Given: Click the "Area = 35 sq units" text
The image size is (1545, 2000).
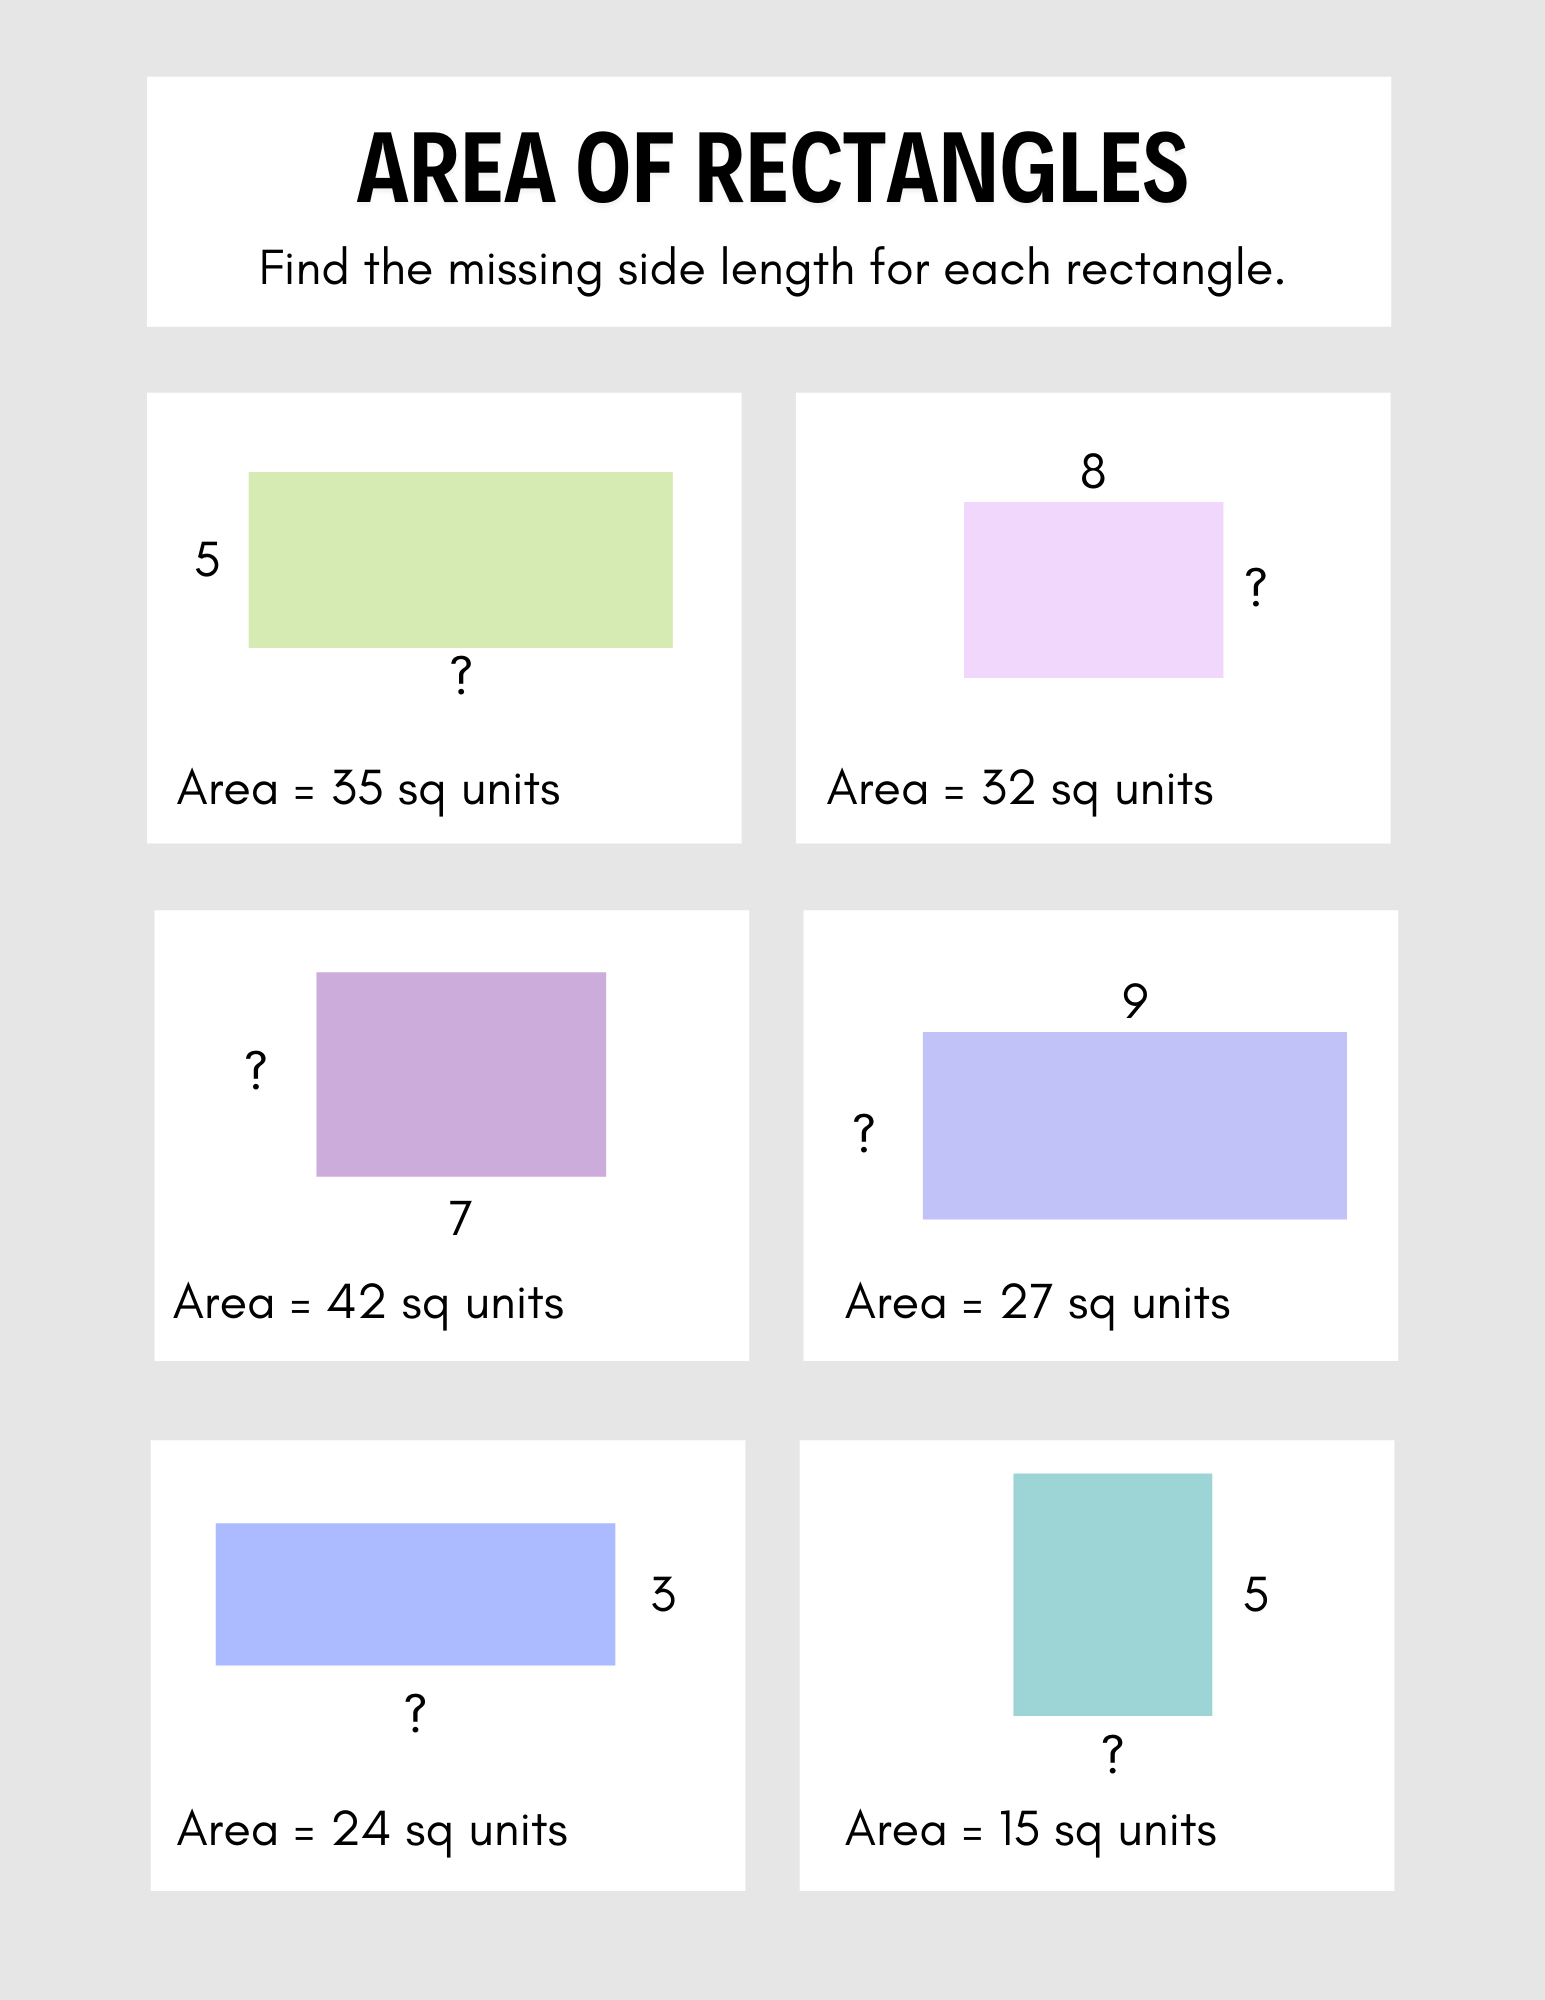Looking at the screenshot, I should [368, 789].
